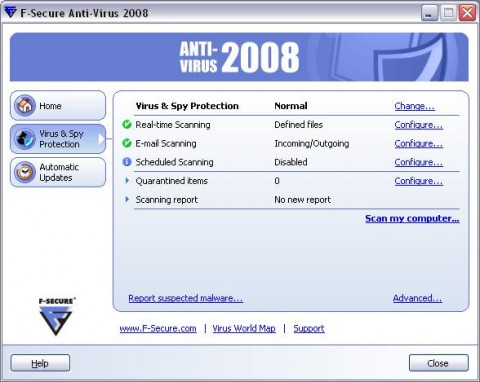Screen dimensions: 480x382
Task: Click the F-Secure title bar icon
Action: [x=10, y=12]
